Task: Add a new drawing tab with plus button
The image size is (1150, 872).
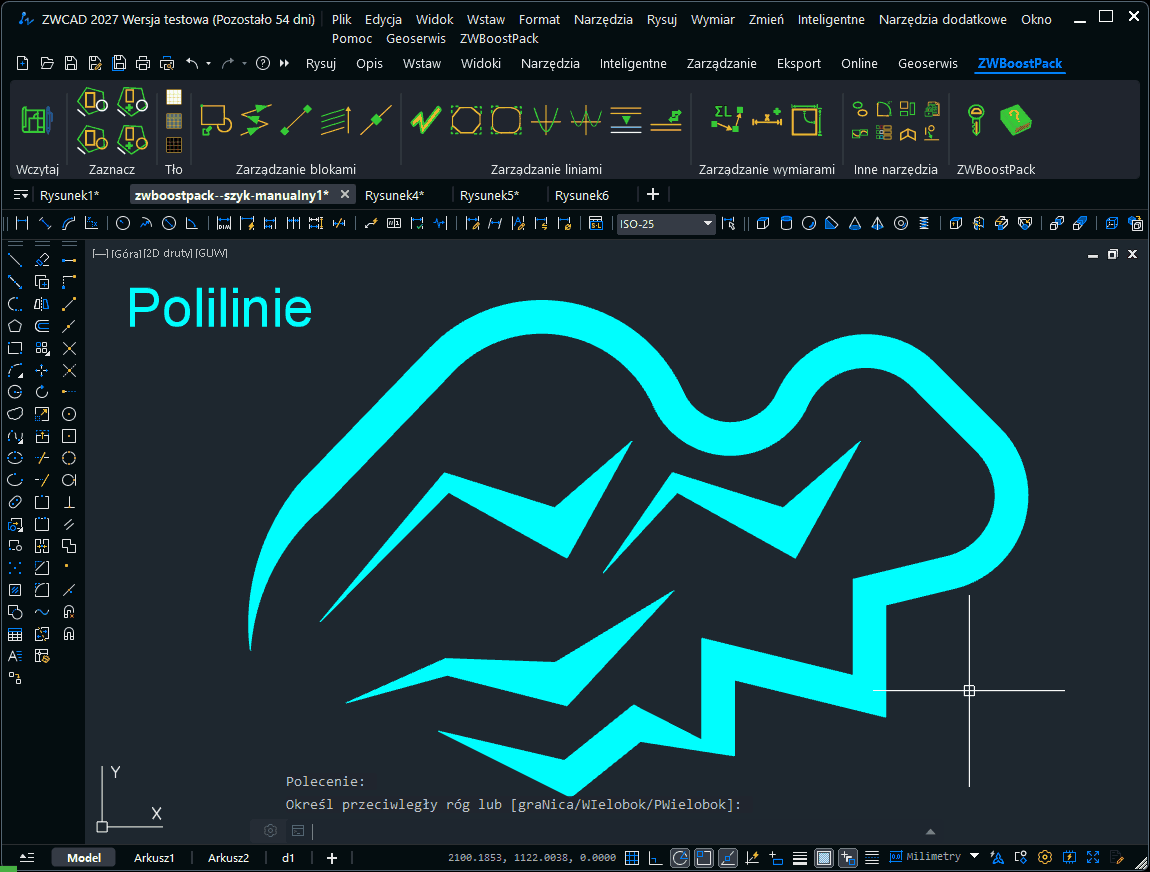Action: point(653,194)
